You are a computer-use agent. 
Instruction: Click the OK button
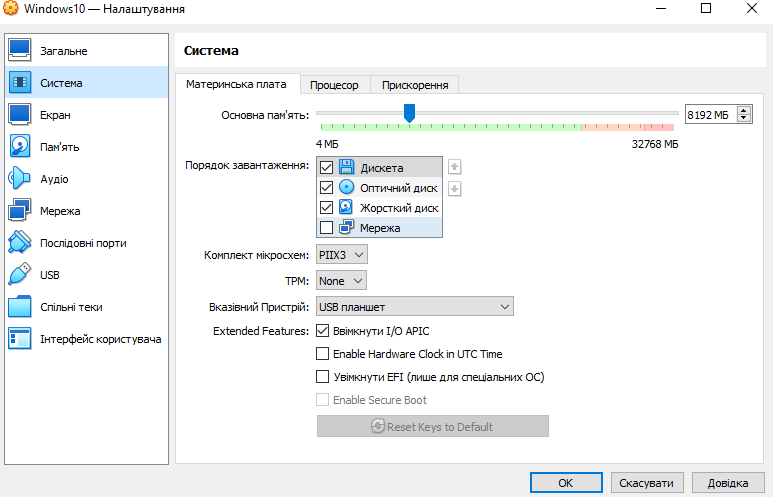pyautogui.click(x=566, y=483)
